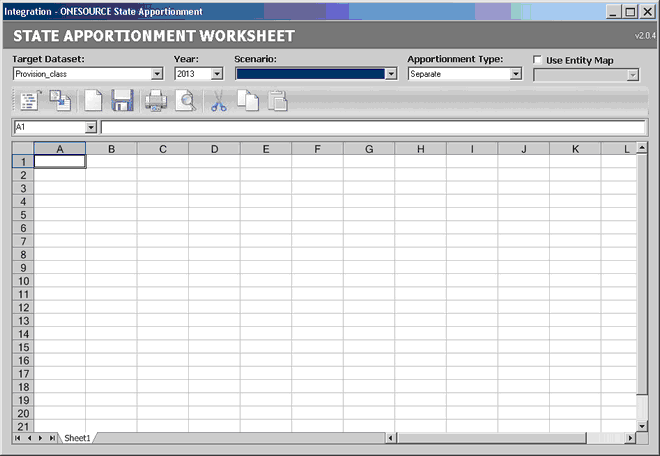Screen dimensions: 660x456
Task: Click in the formula bar input field
Action: coord(370,127)
